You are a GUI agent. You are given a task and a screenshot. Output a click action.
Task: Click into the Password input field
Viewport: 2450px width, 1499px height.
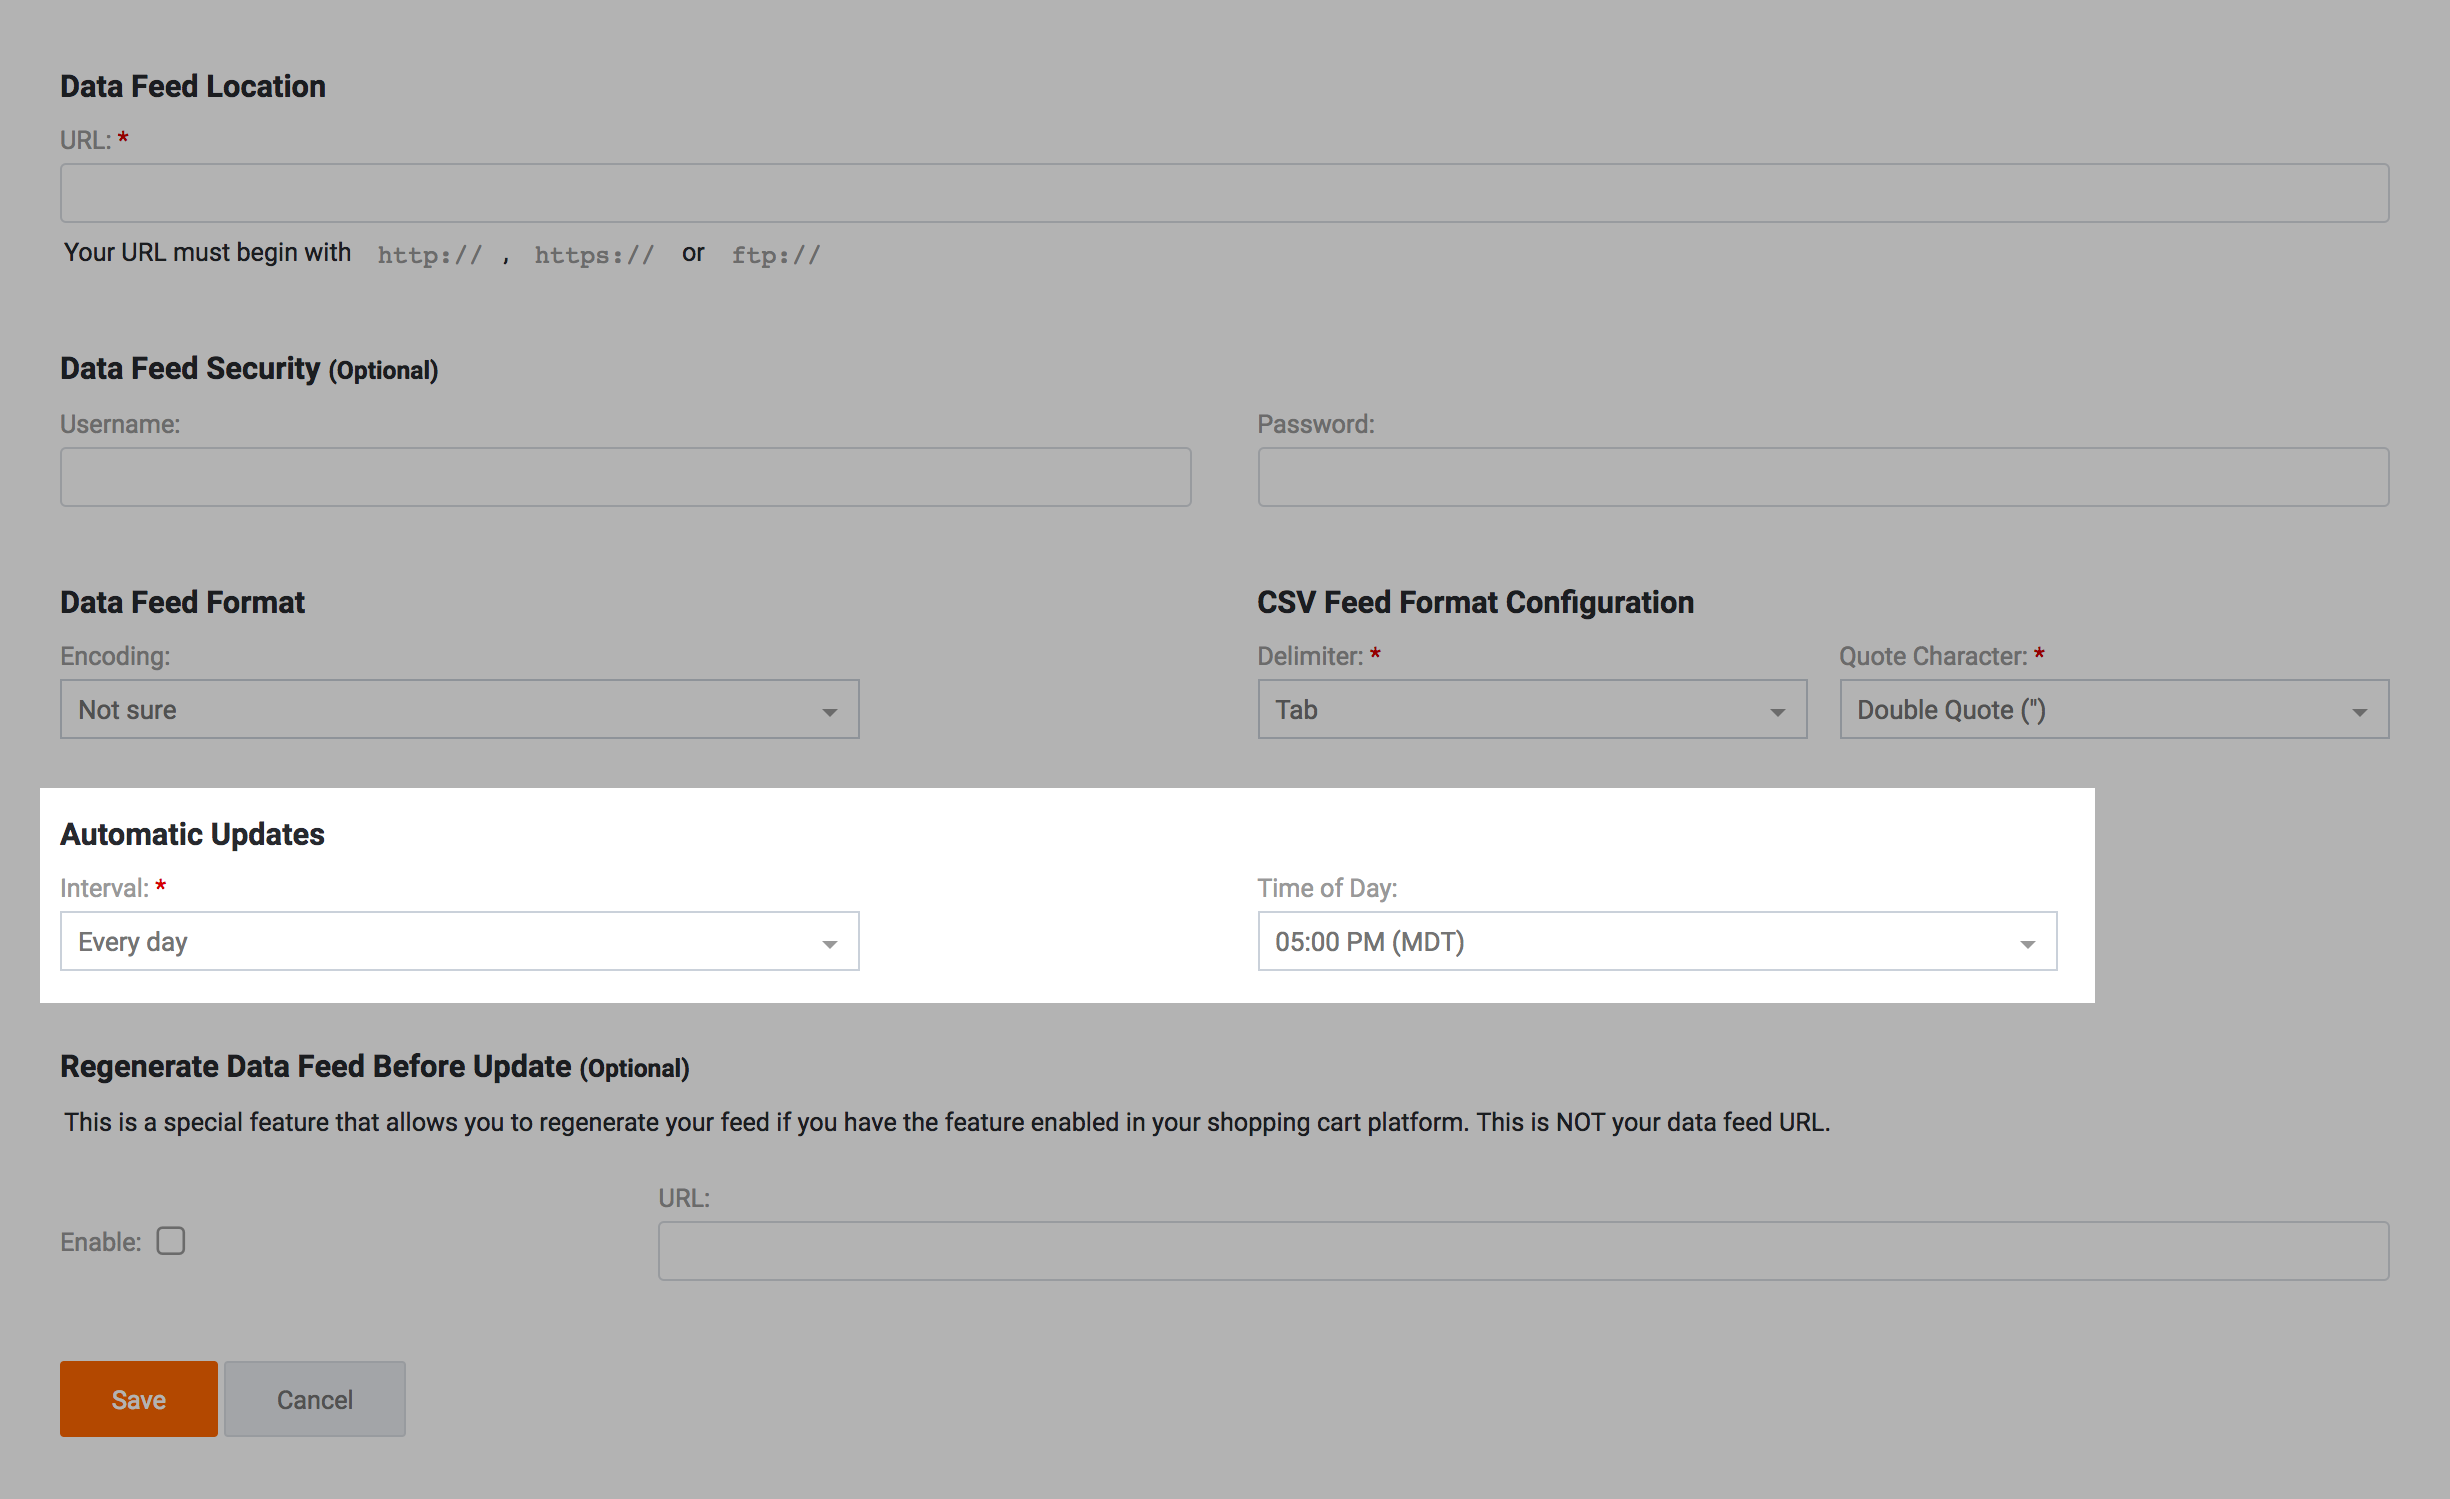(x=1822, y=477)
